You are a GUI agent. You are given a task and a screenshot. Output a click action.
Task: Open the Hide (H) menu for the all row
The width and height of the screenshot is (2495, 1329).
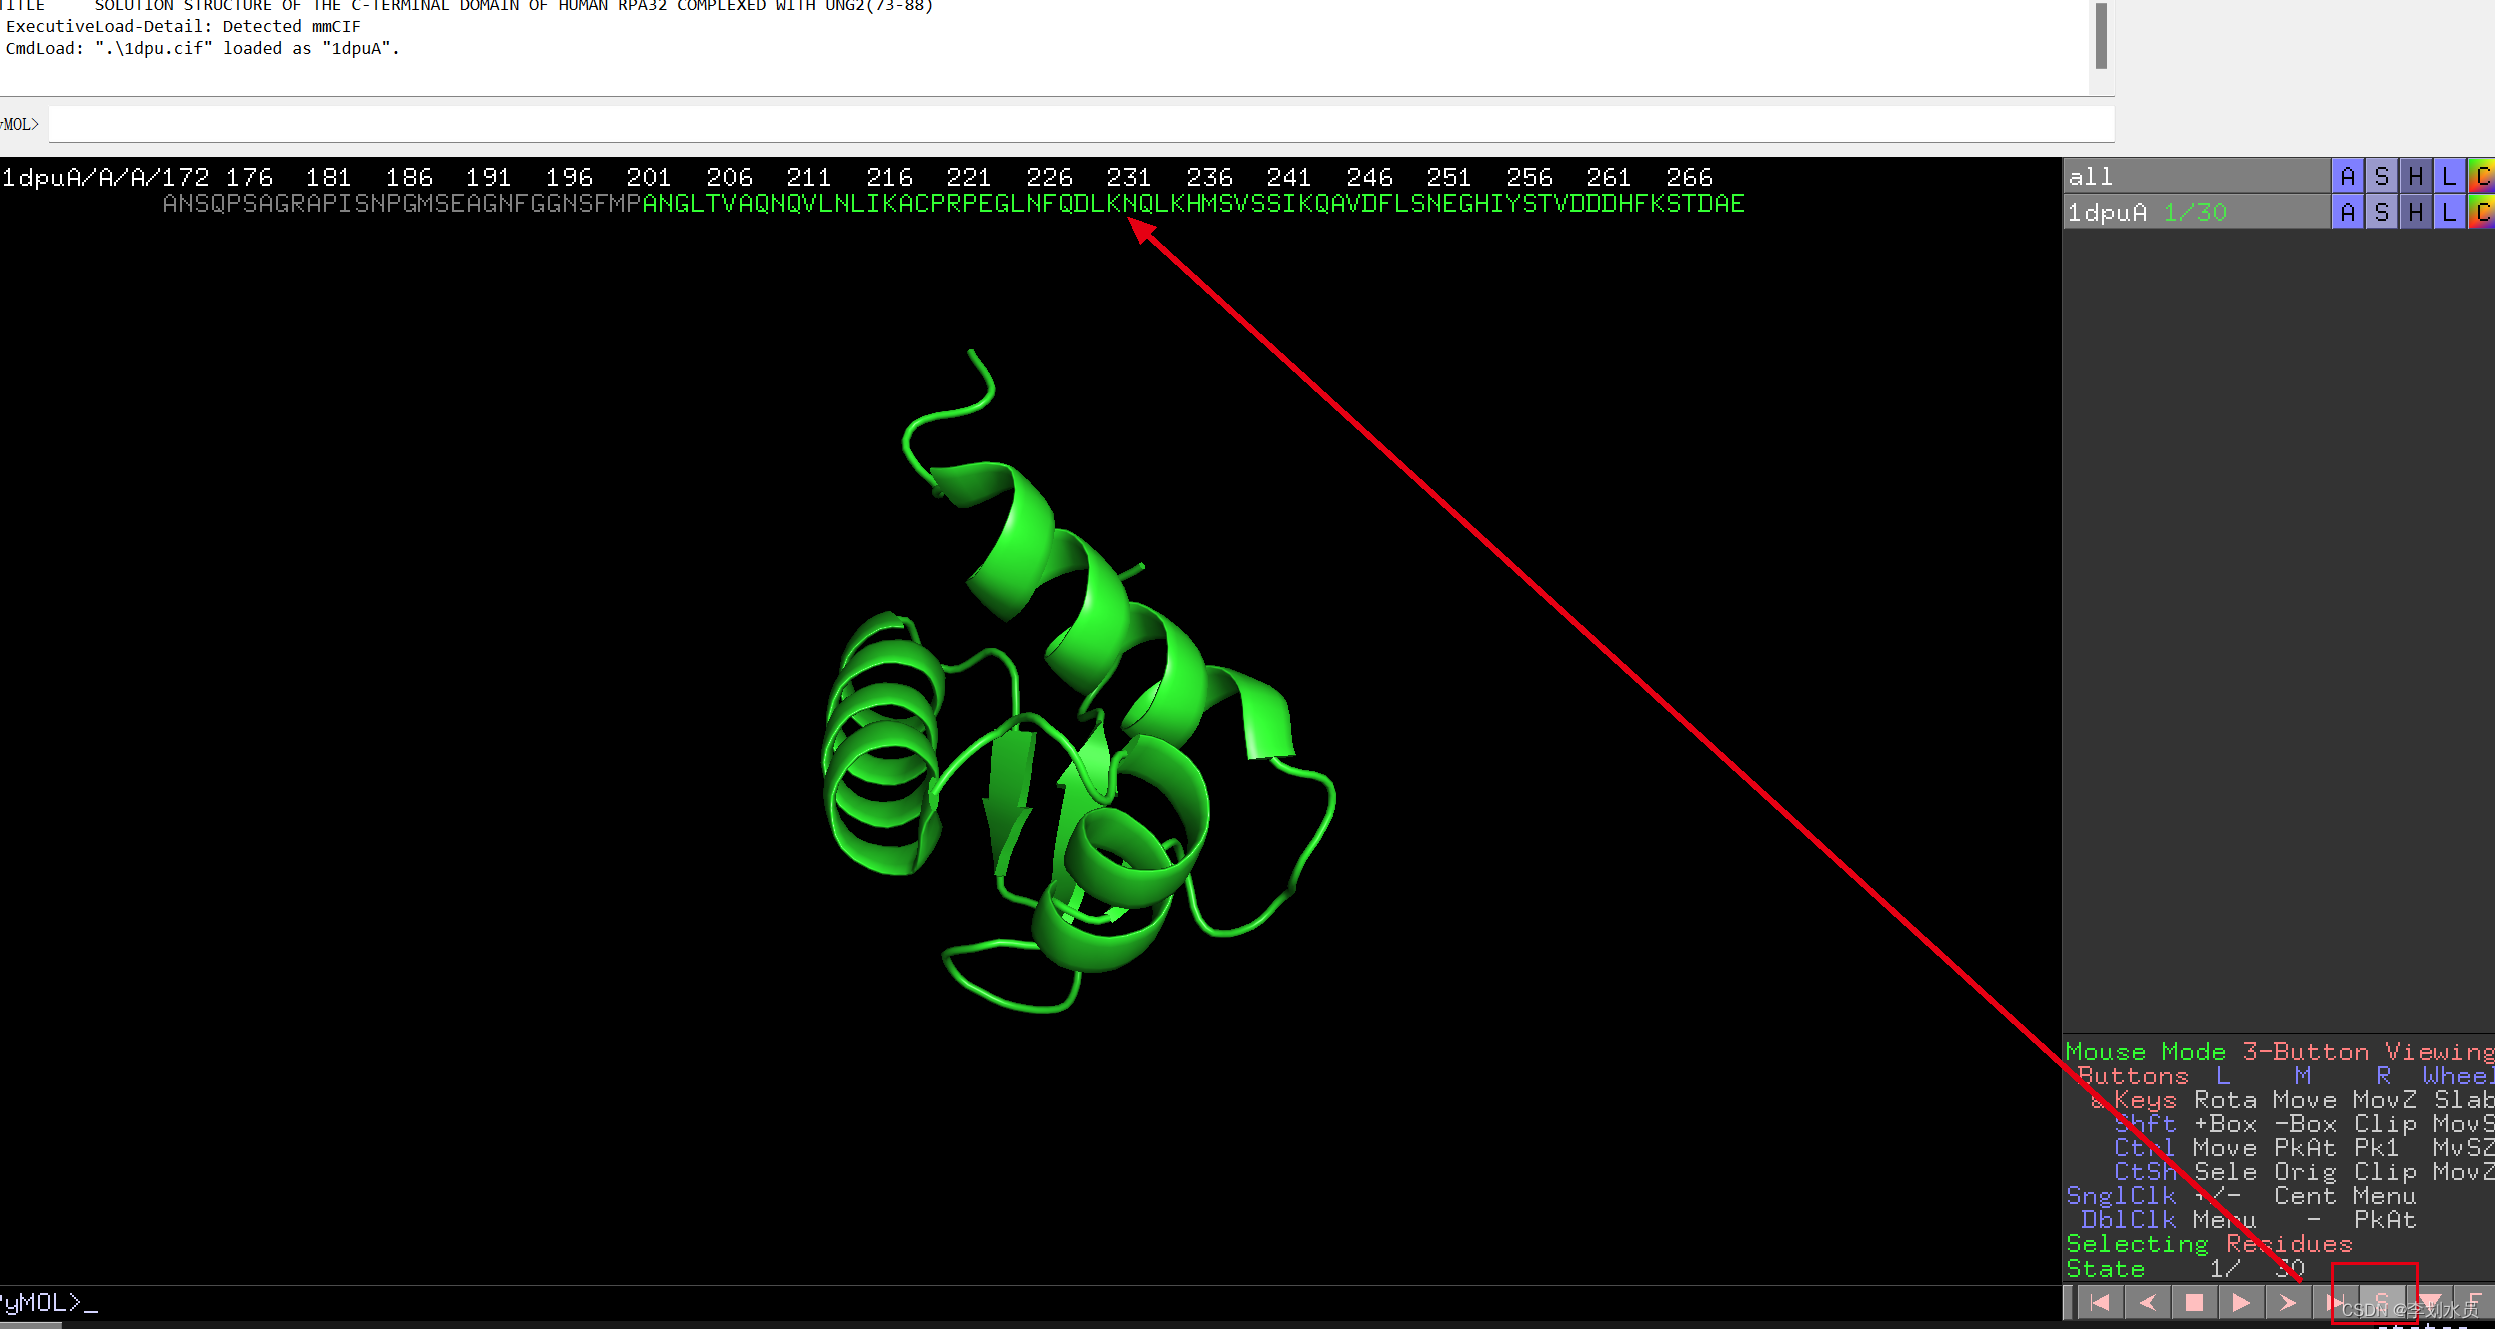point(2416,176)
